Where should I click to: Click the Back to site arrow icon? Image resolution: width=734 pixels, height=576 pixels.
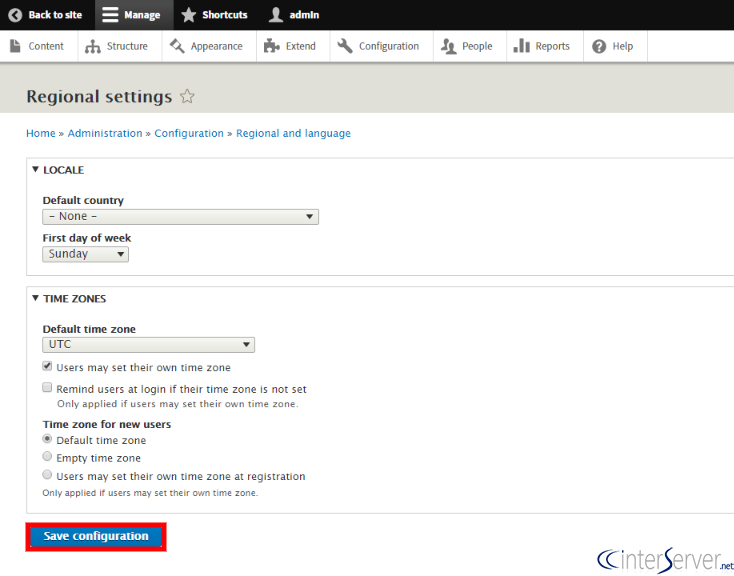(15, 15)
